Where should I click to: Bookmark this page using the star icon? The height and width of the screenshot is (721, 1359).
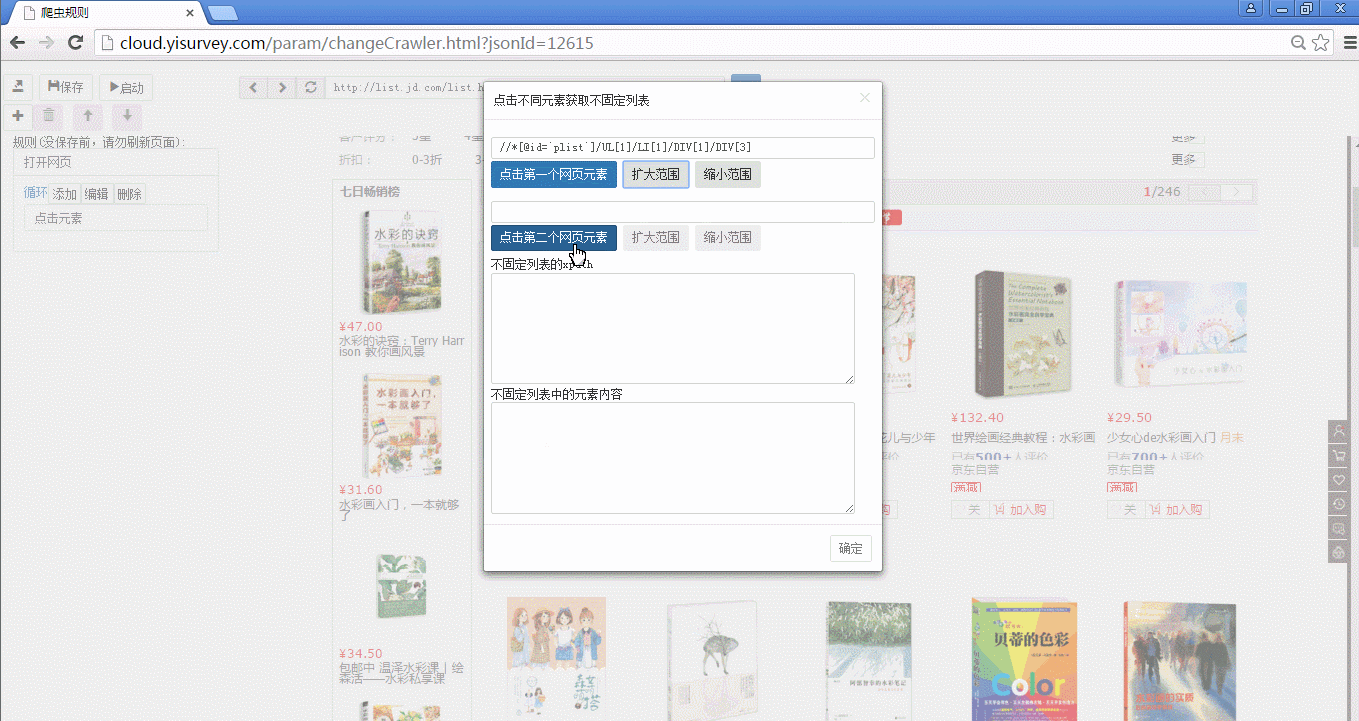pos(1321,43)
